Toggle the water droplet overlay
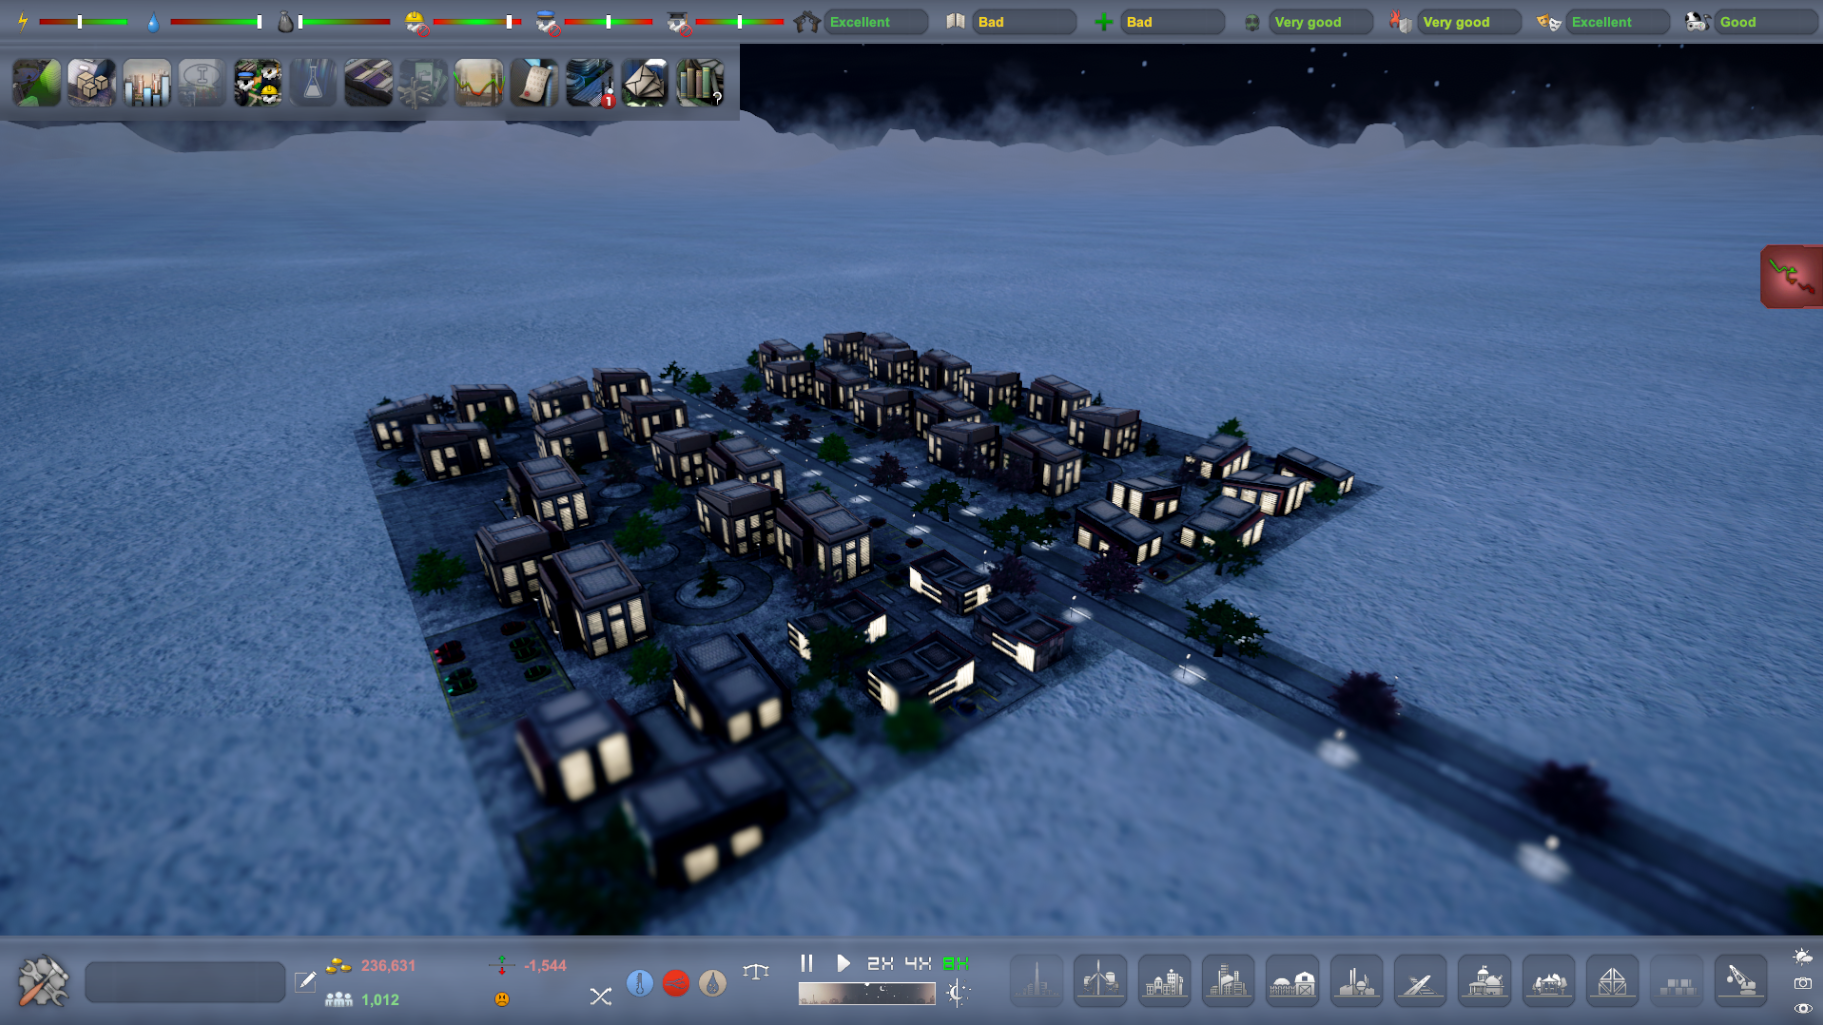1823x1025 pixels. (x=712, y=983)
